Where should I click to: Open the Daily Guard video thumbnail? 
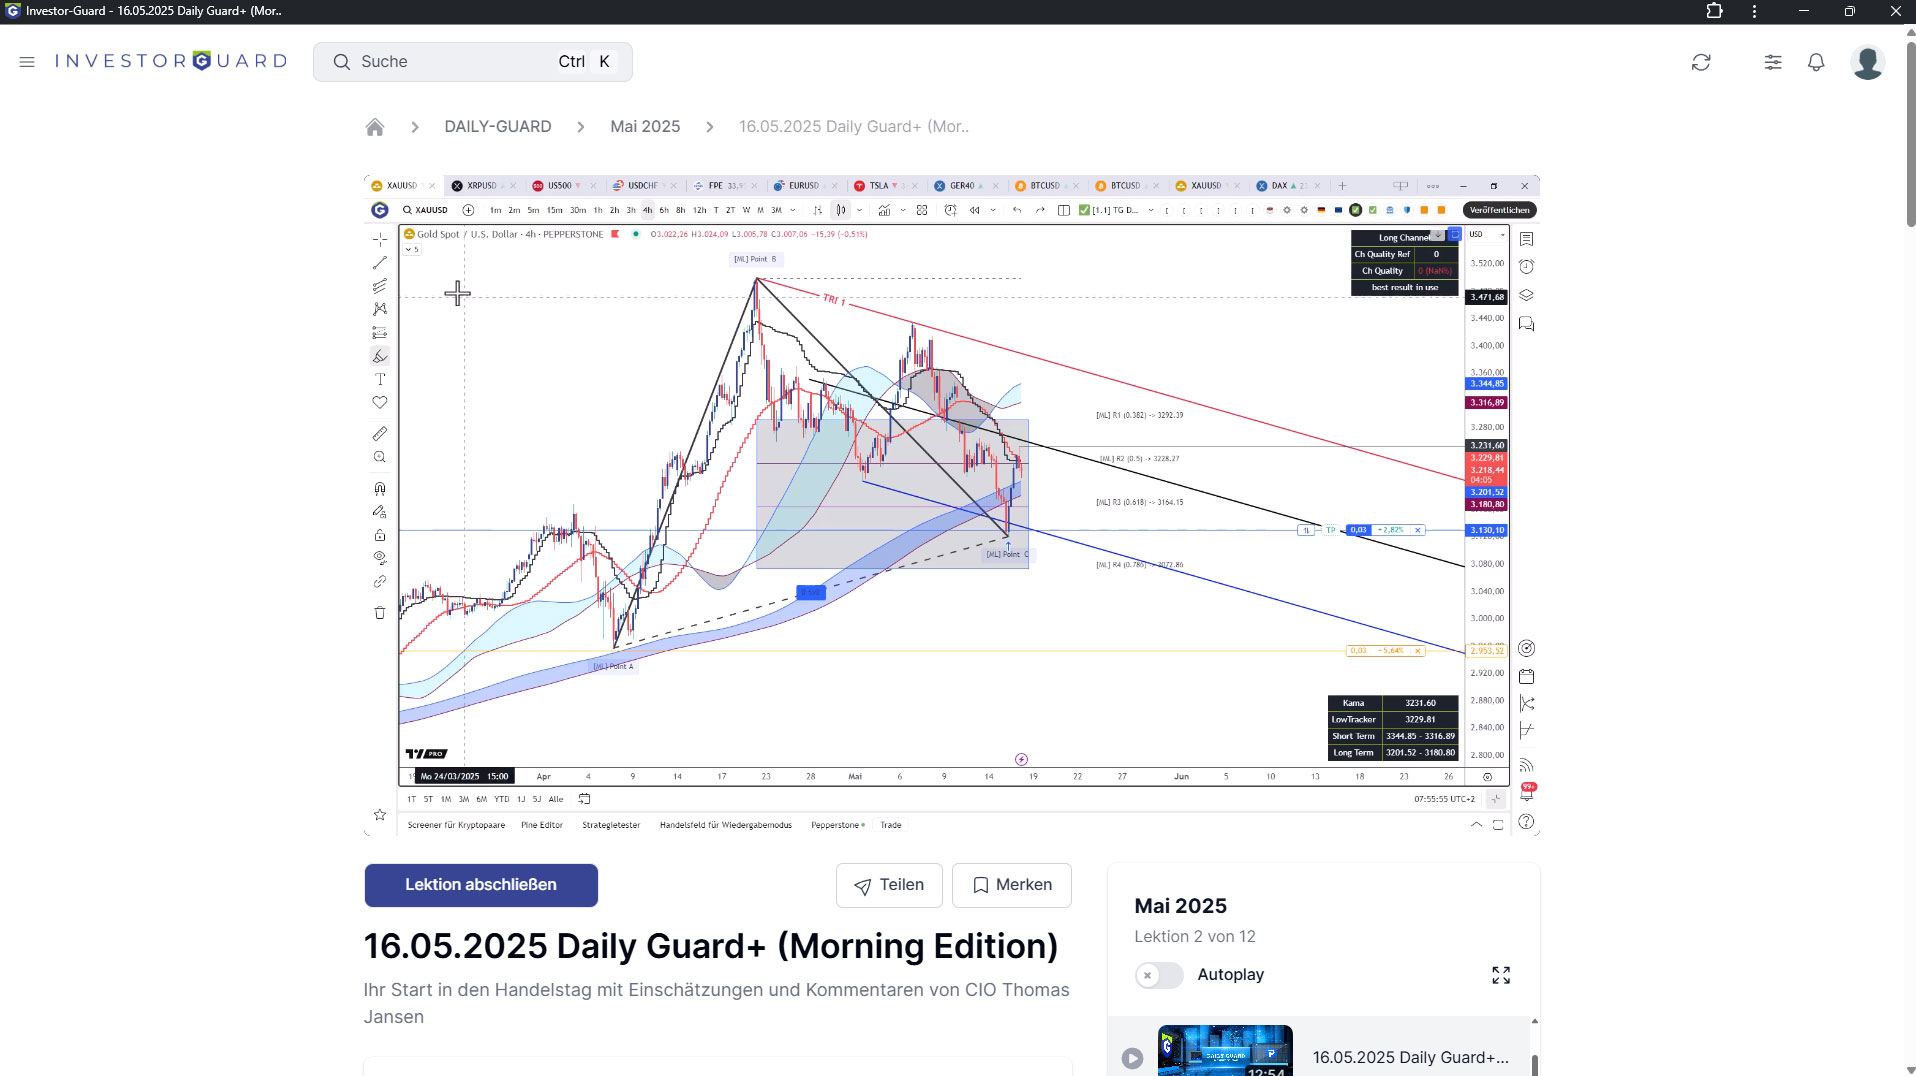(x=1225, y=1050)
